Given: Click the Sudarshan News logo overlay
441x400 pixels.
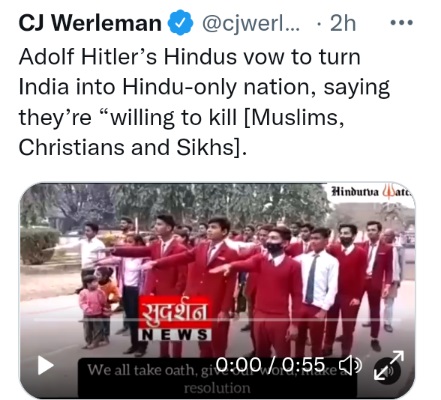Looking at the screenshot, I should tap(175, 318).
